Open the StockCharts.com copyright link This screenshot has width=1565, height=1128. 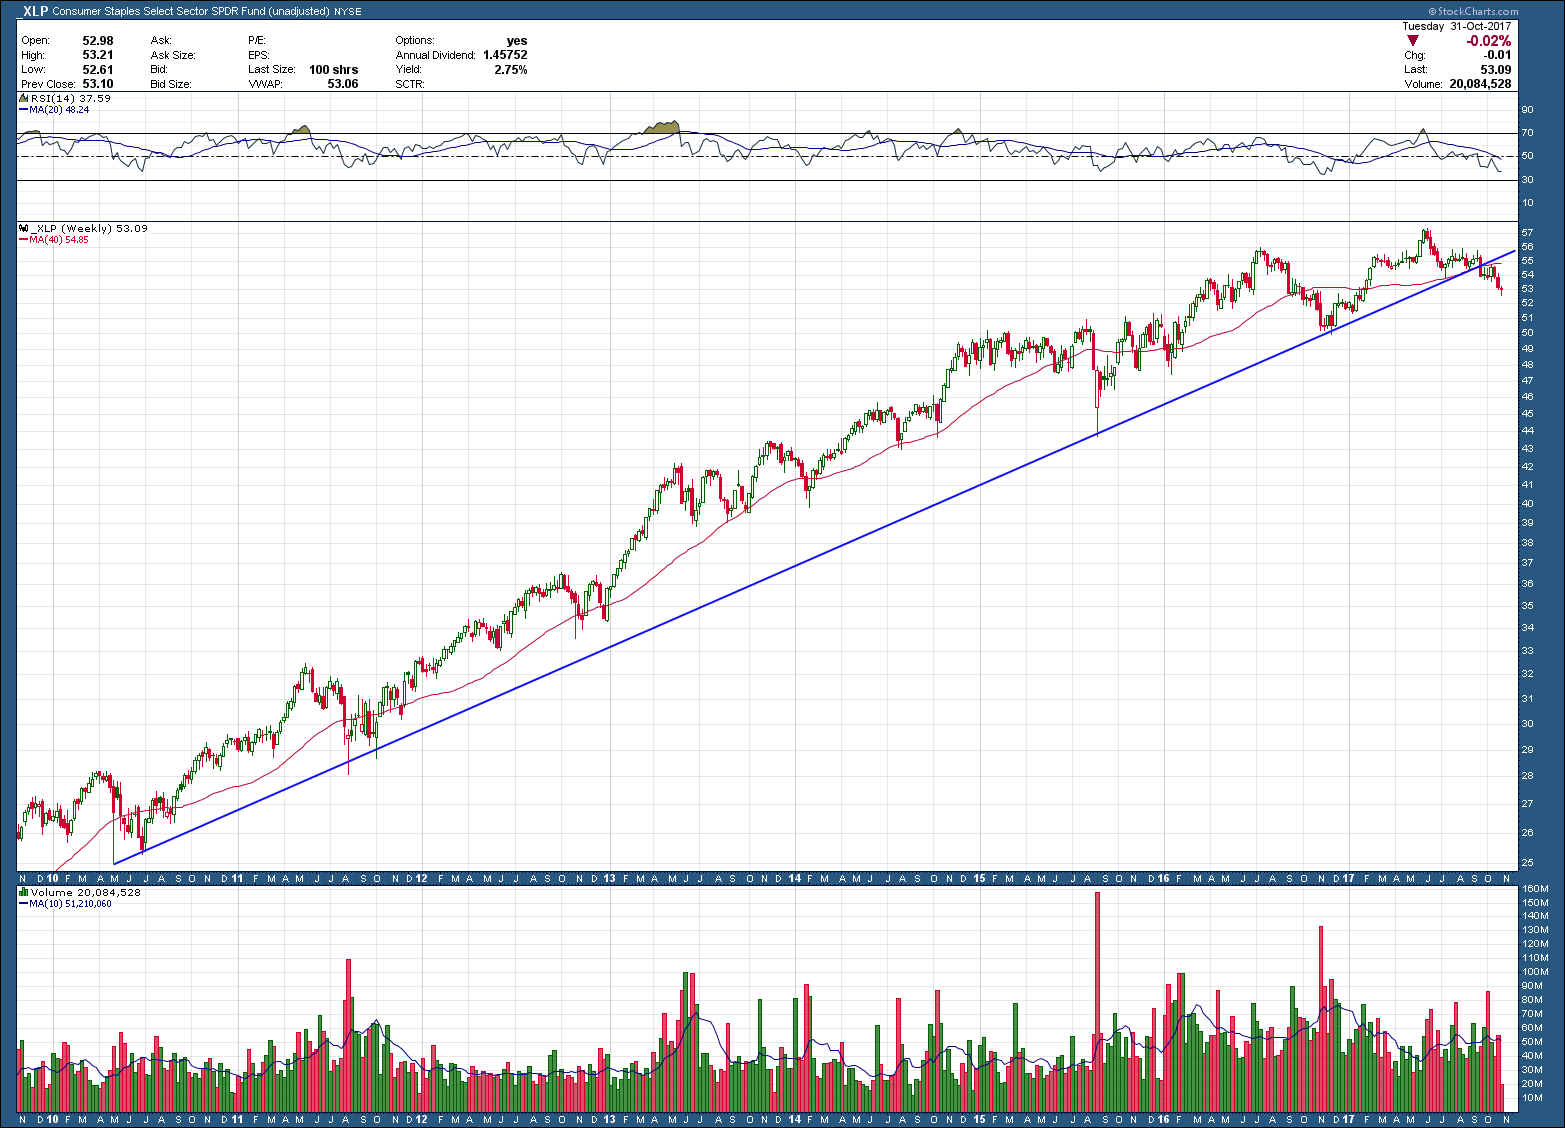1471,11
